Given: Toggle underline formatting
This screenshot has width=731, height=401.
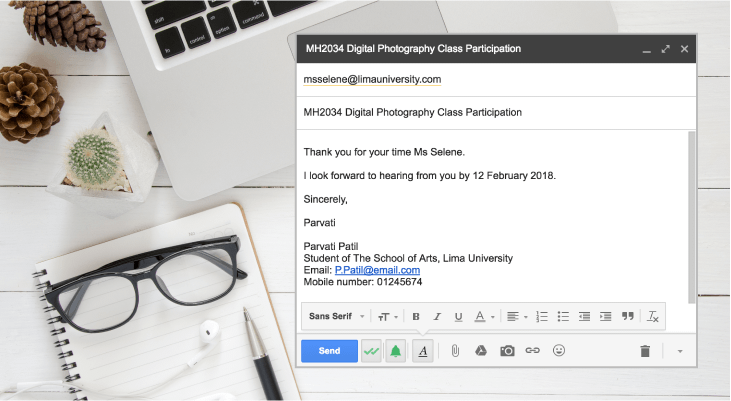Looking at the screenshot, I should click(x=458, y=317).
